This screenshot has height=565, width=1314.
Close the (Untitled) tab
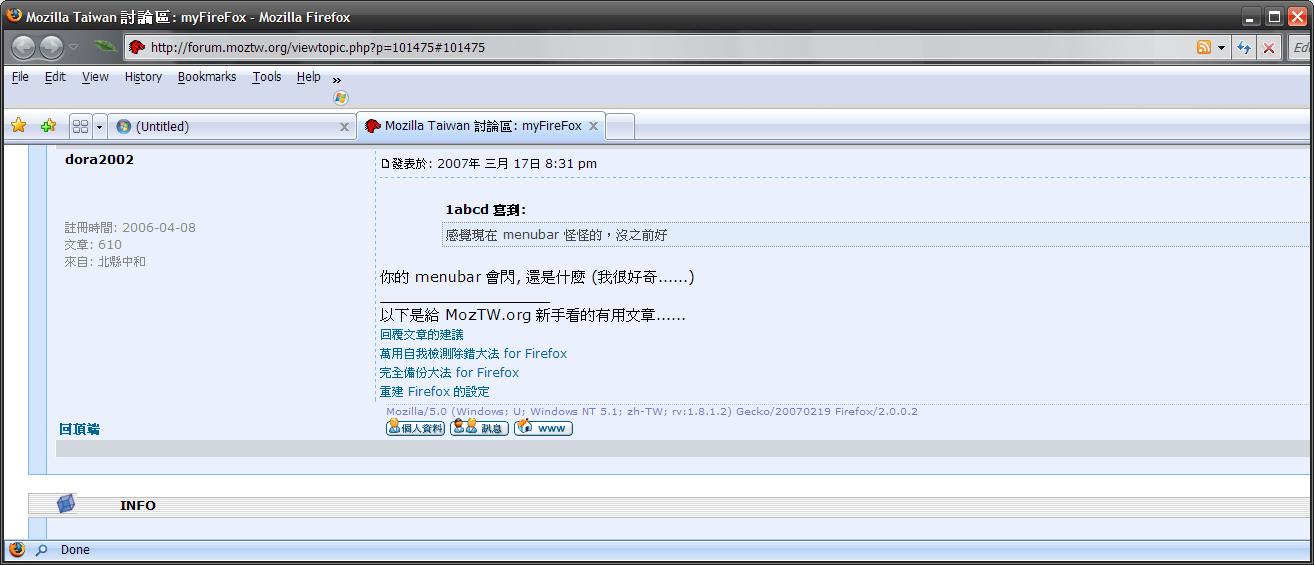click(344, 127)
